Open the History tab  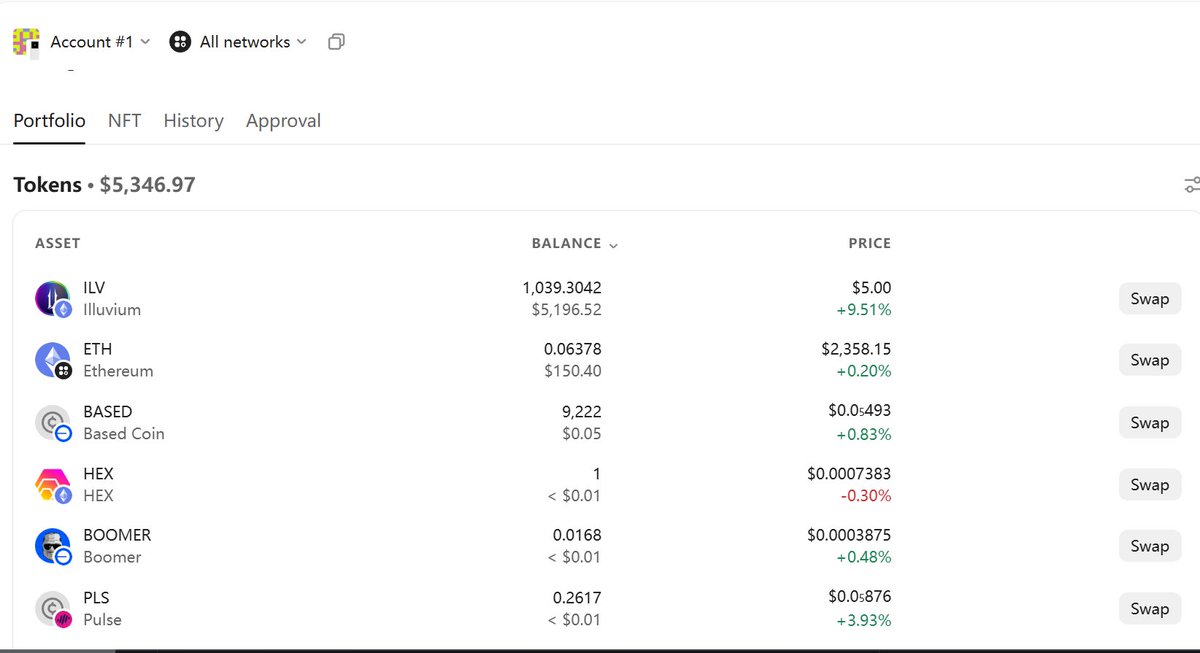coord(194,121)
